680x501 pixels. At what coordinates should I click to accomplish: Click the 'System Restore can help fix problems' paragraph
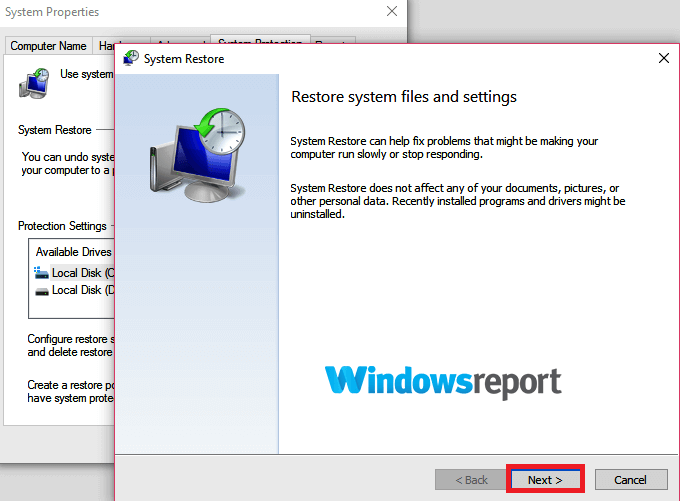(444, 147)
